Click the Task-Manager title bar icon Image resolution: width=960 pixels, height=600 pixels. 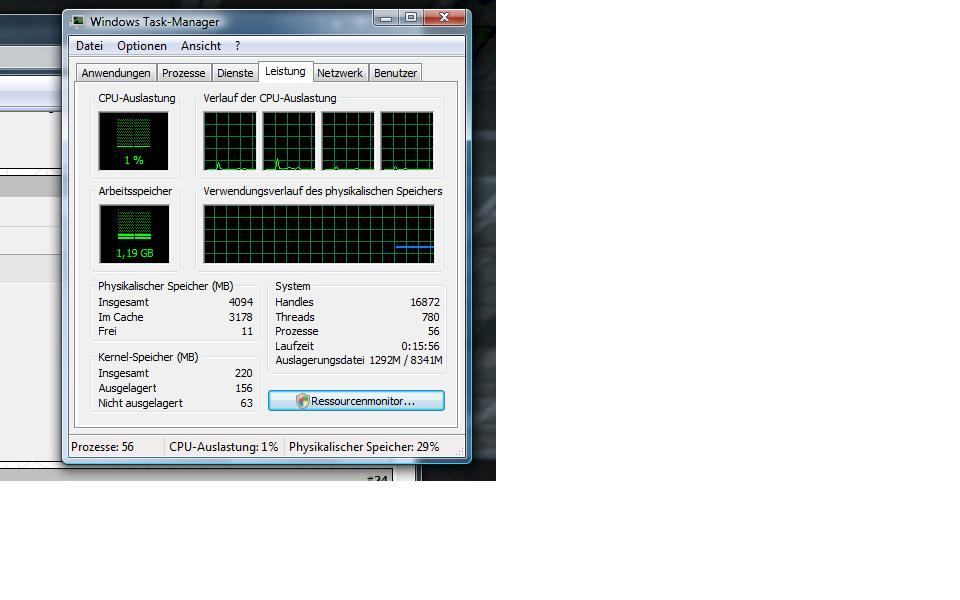(x=78, y=21)
